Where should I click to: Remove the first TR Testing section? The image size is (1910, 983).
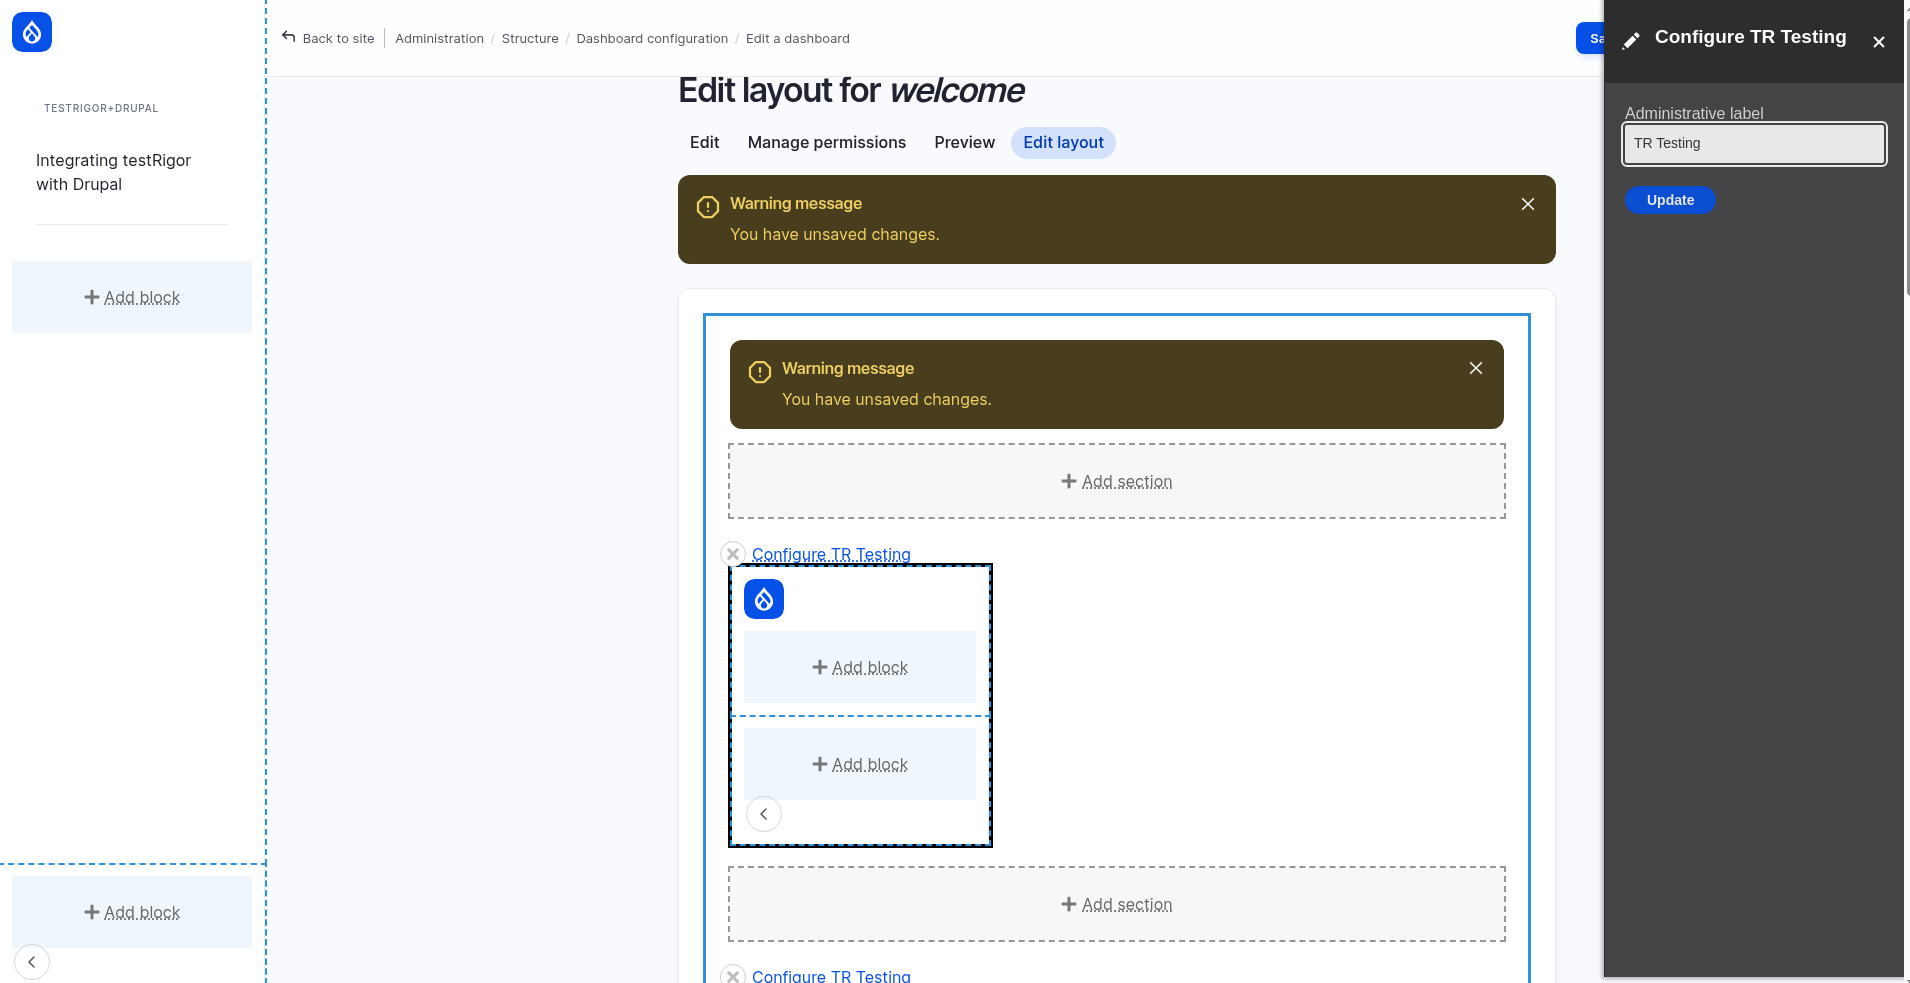pos(733,554)
